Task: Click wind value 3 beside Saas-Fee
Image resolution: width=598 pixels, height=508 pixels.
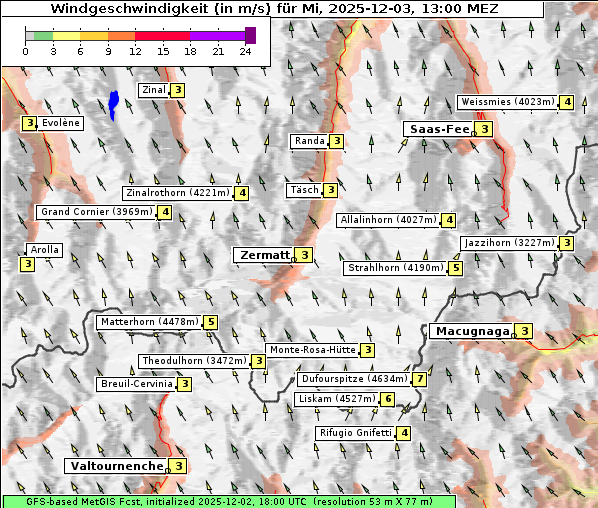Action: coord(485,129)
